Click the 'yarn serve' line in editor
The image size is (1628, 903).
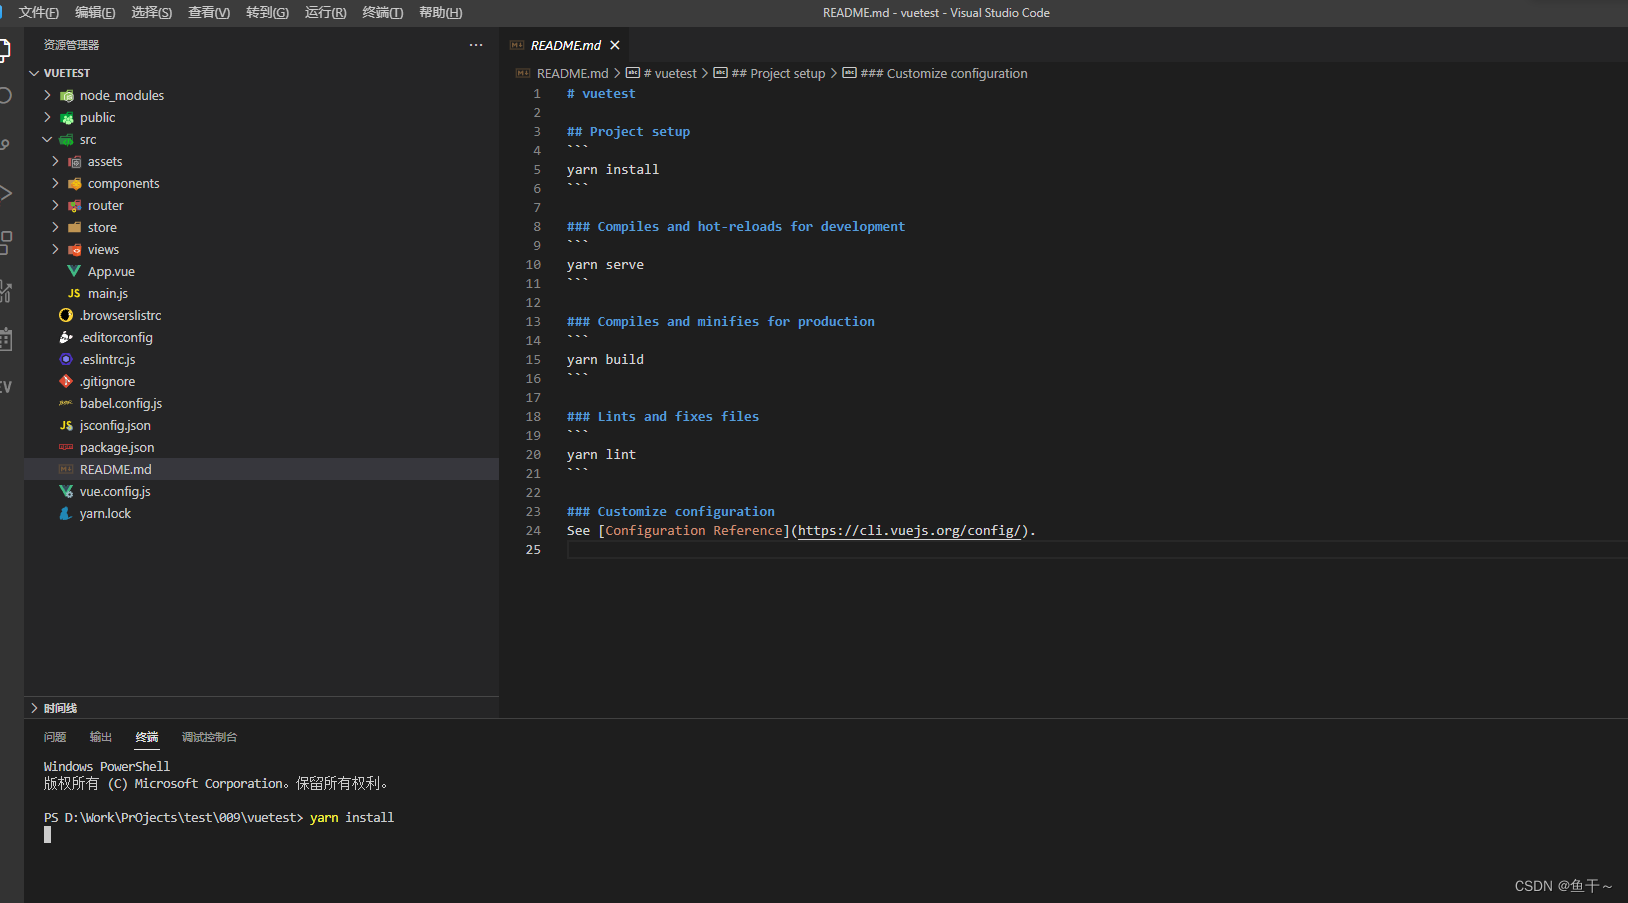click(605, 264)
